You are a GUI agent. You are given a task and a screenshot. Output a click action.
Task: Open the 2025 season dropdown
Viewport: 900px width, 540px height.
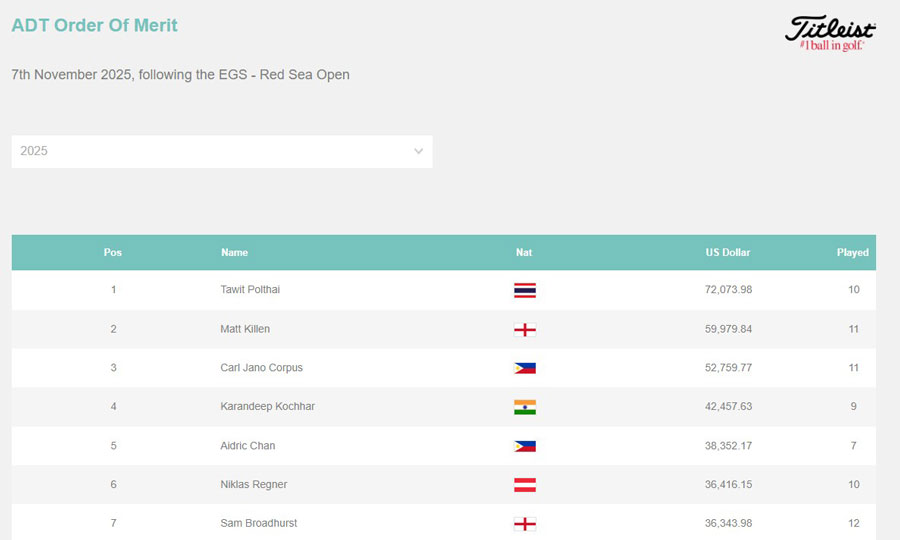(221, 151)
